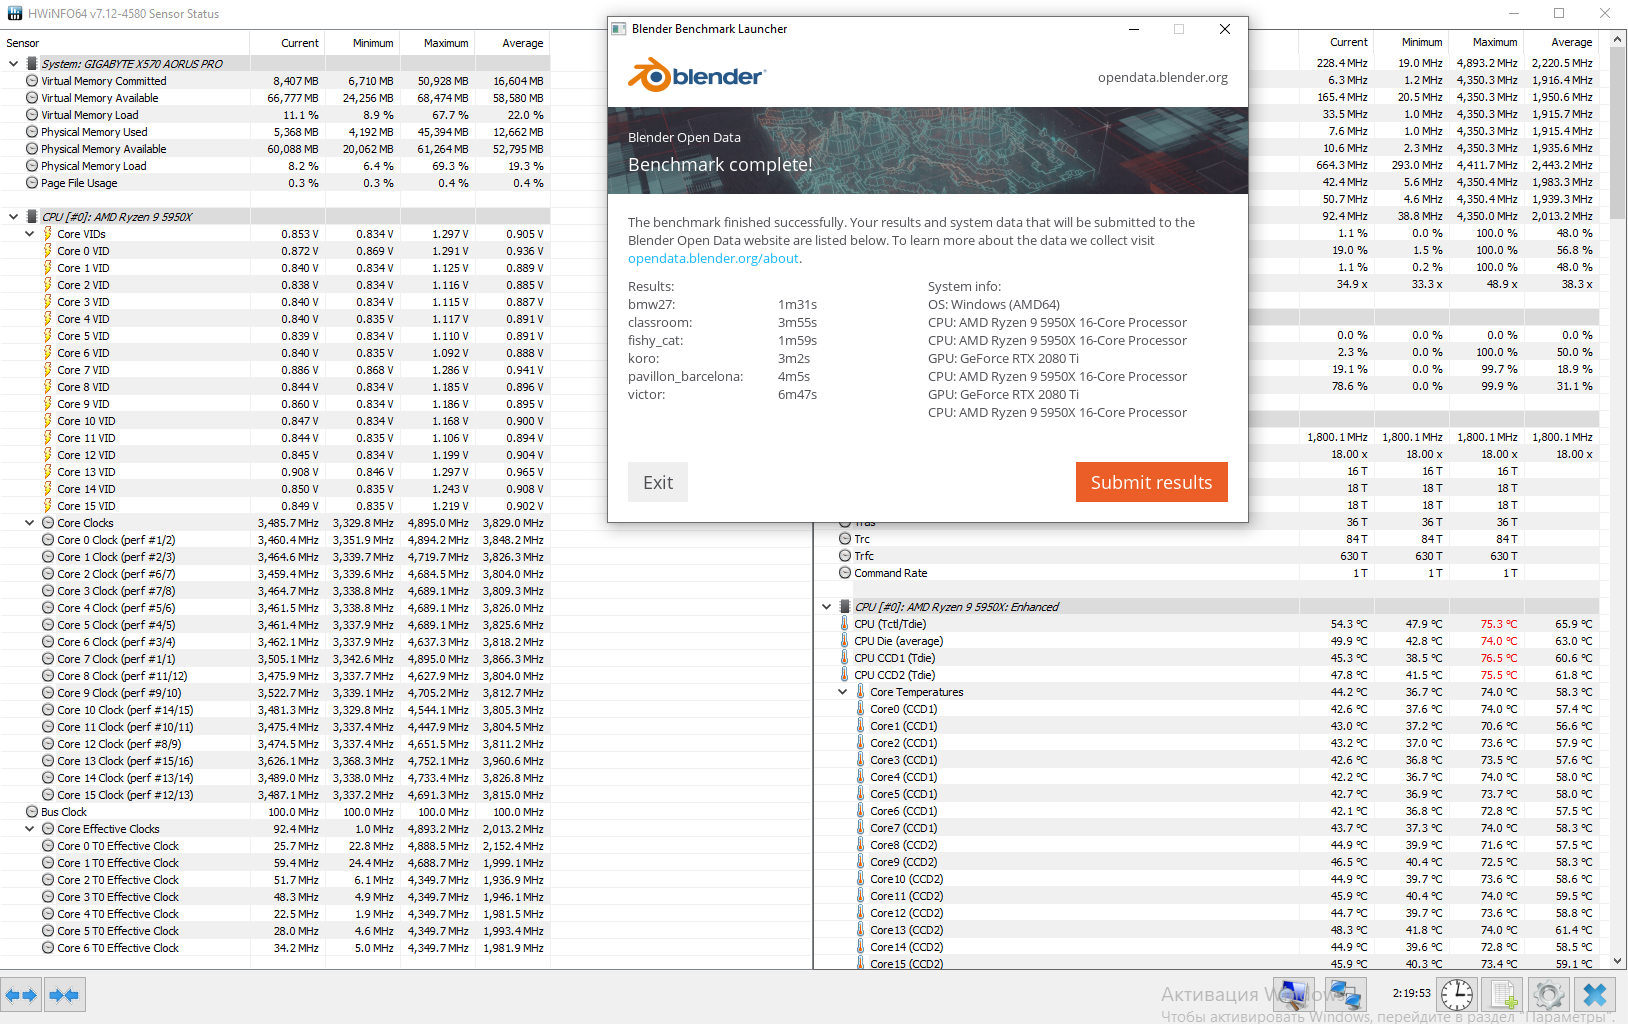Image resolution: width=1628 pixels, height=1024 pixels.
Task: Open HWiNFO sensor settings gear icon
Action: click(x=1549, y=995)
